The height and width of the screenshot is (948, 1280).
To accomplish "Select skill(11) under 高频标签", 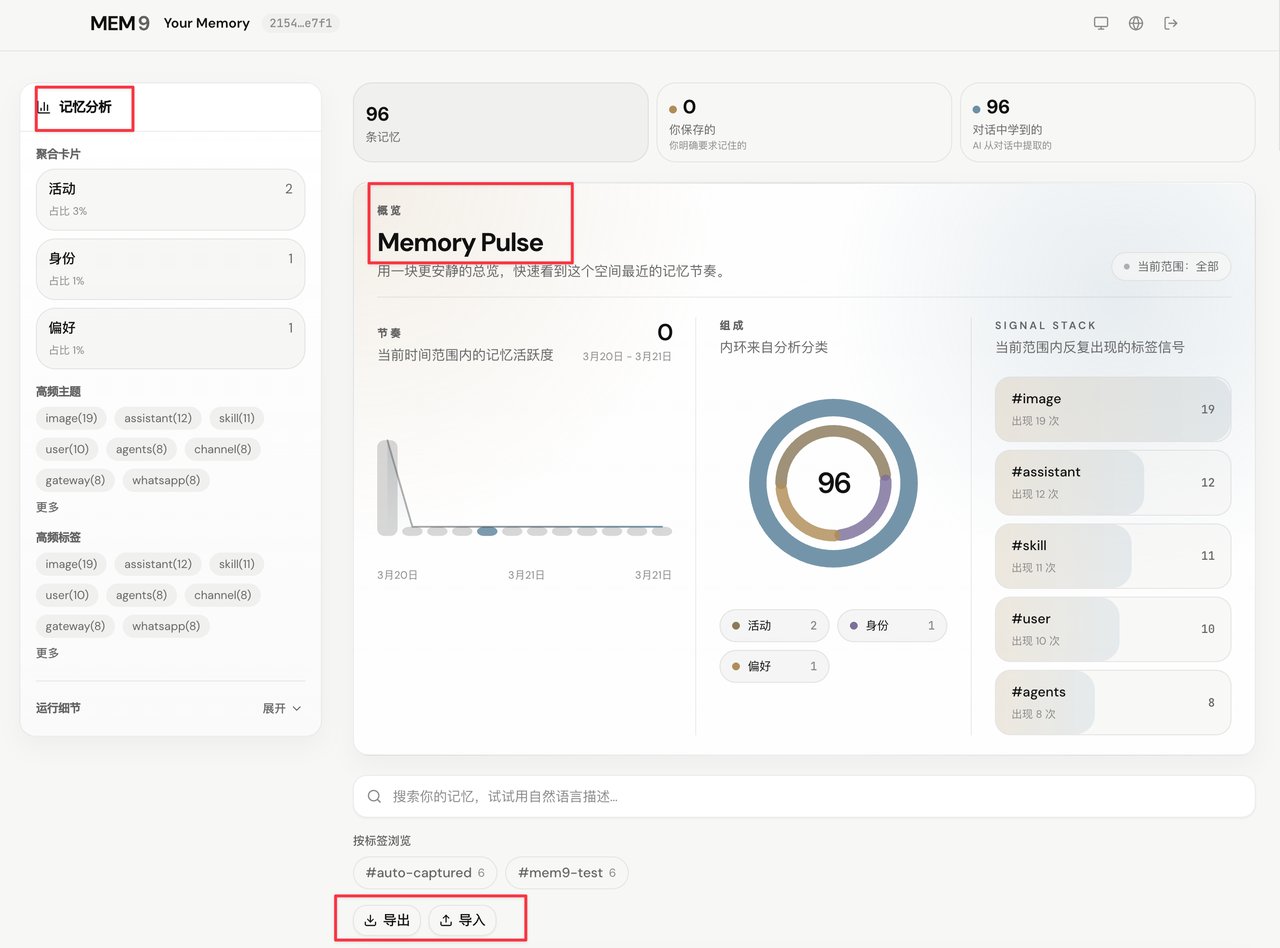I will pos(237,564).
